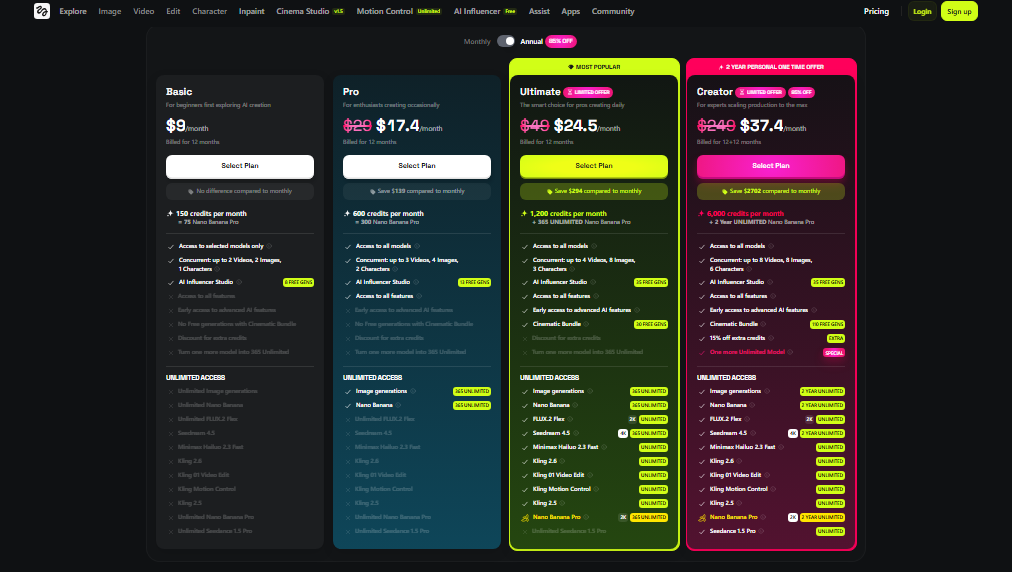The width and height of the screenshot is (1012, 572).
Task: Click the tag icon in 'Save $294 compared to monthly'
Action: 549,192
